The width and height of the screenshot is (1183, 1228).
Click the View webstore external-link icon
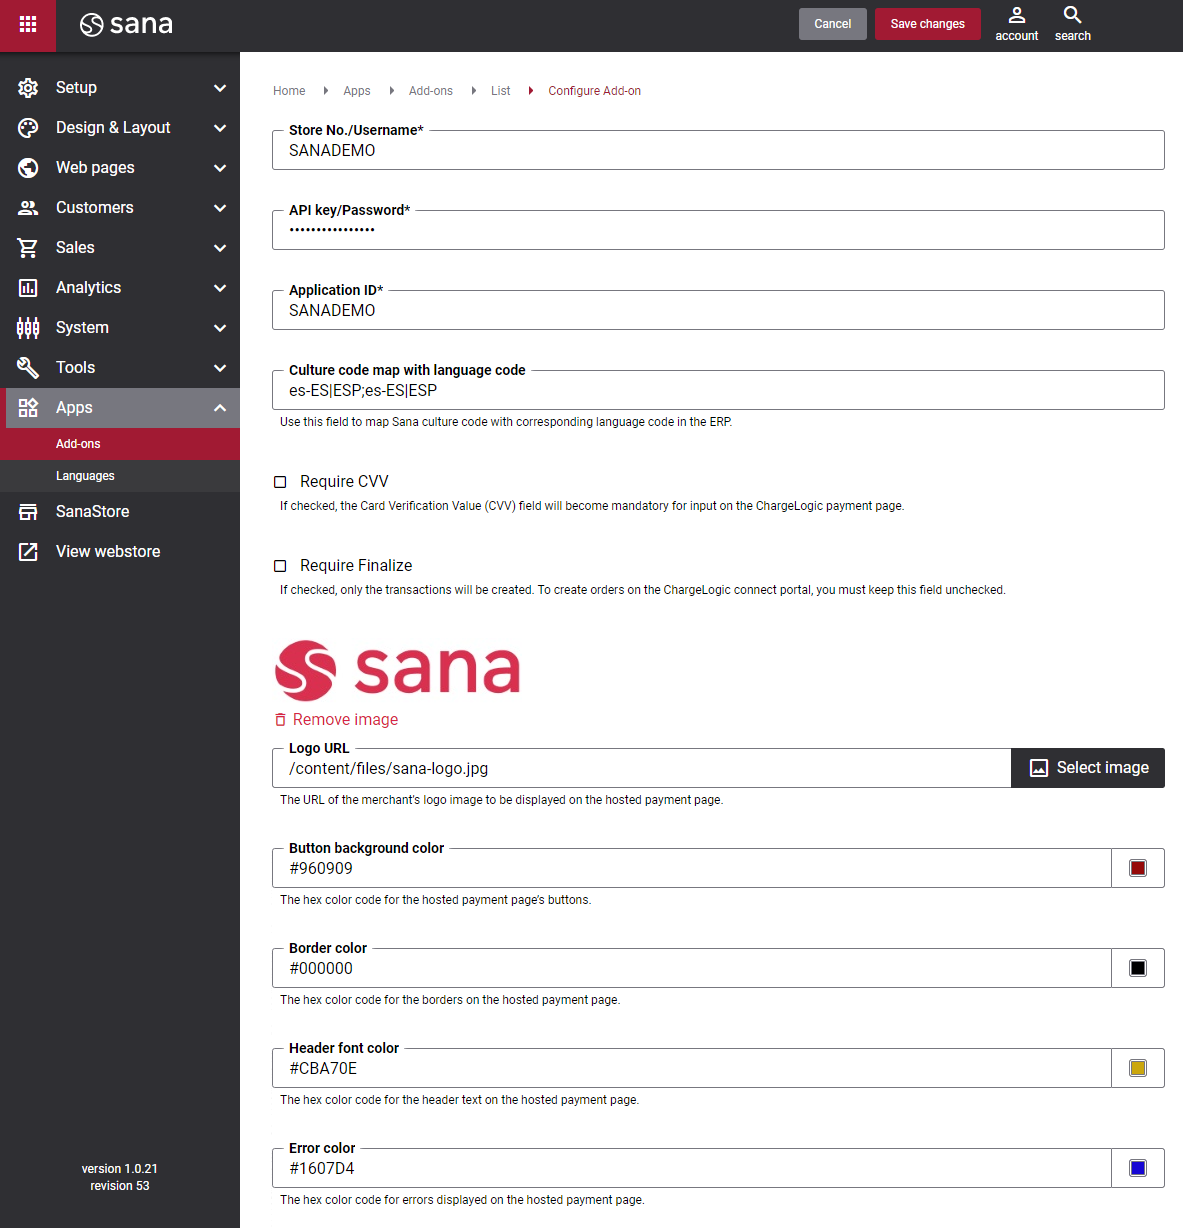28,552
